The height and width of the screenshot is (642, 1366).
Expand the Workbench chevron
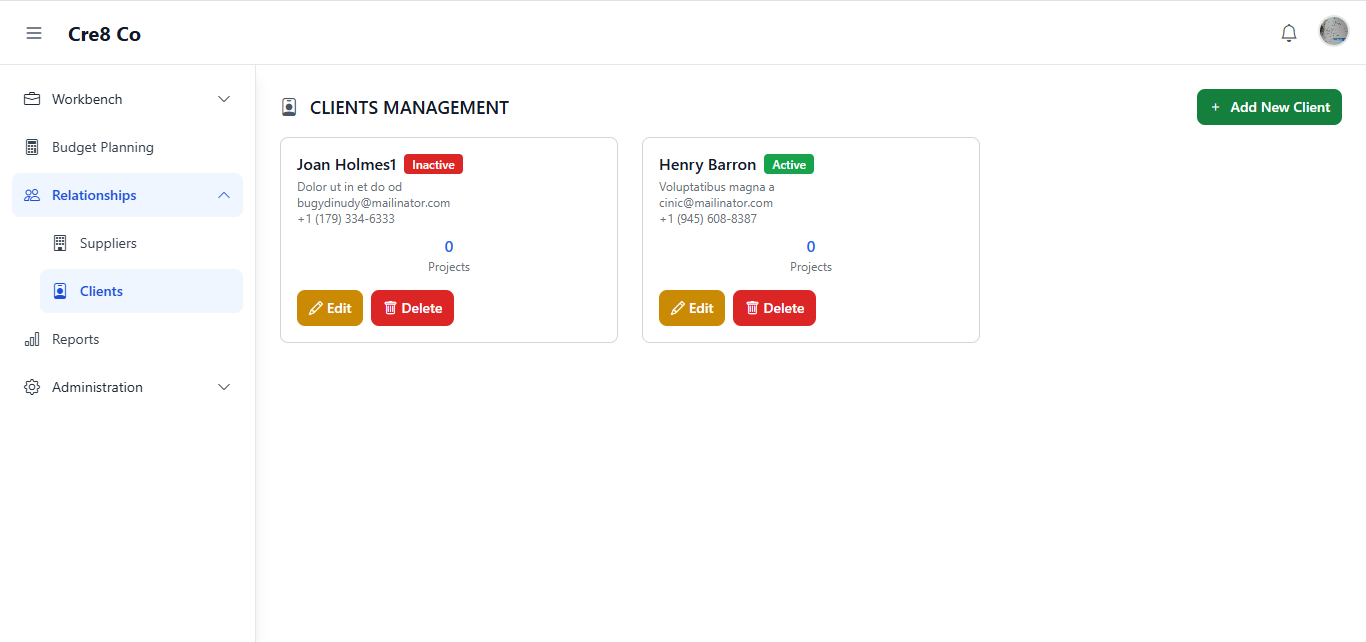224,99
